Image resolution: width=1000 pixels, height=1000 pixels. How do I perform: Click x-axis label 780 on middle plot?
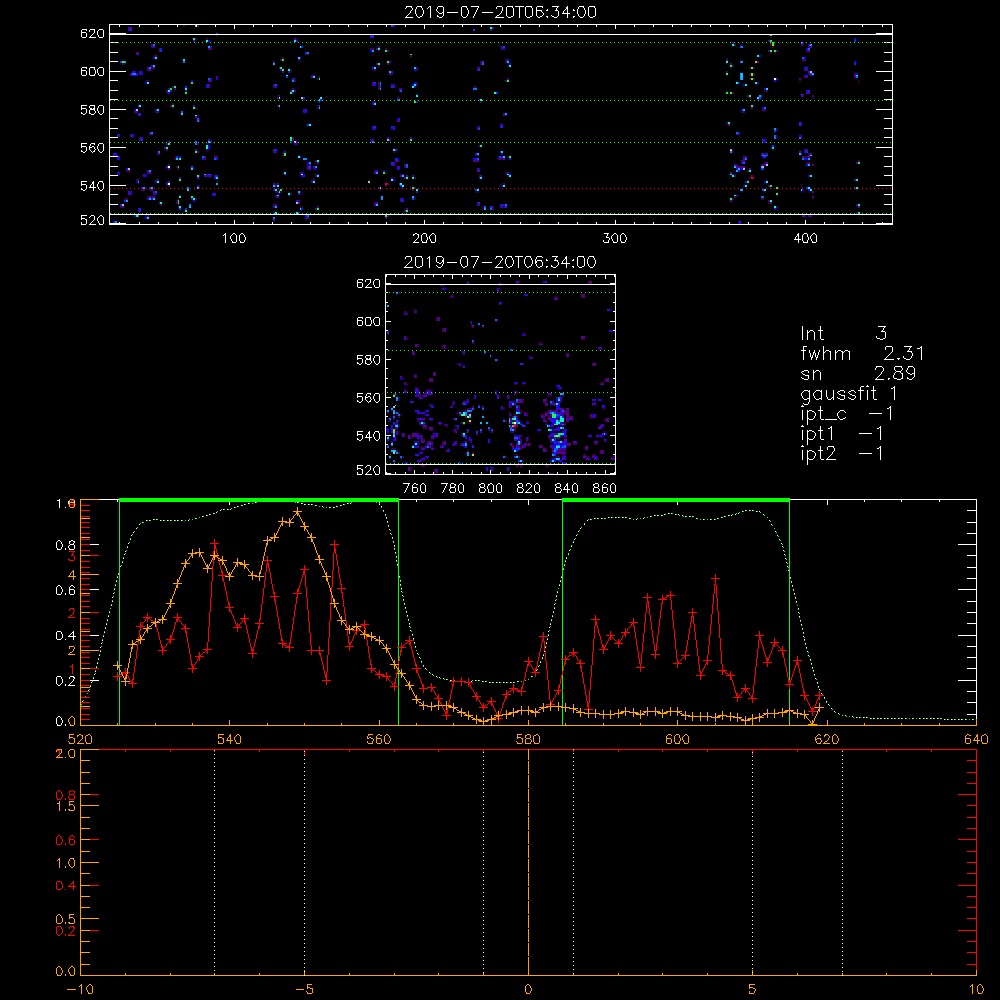pyautogui.click(x=453, y=489)
